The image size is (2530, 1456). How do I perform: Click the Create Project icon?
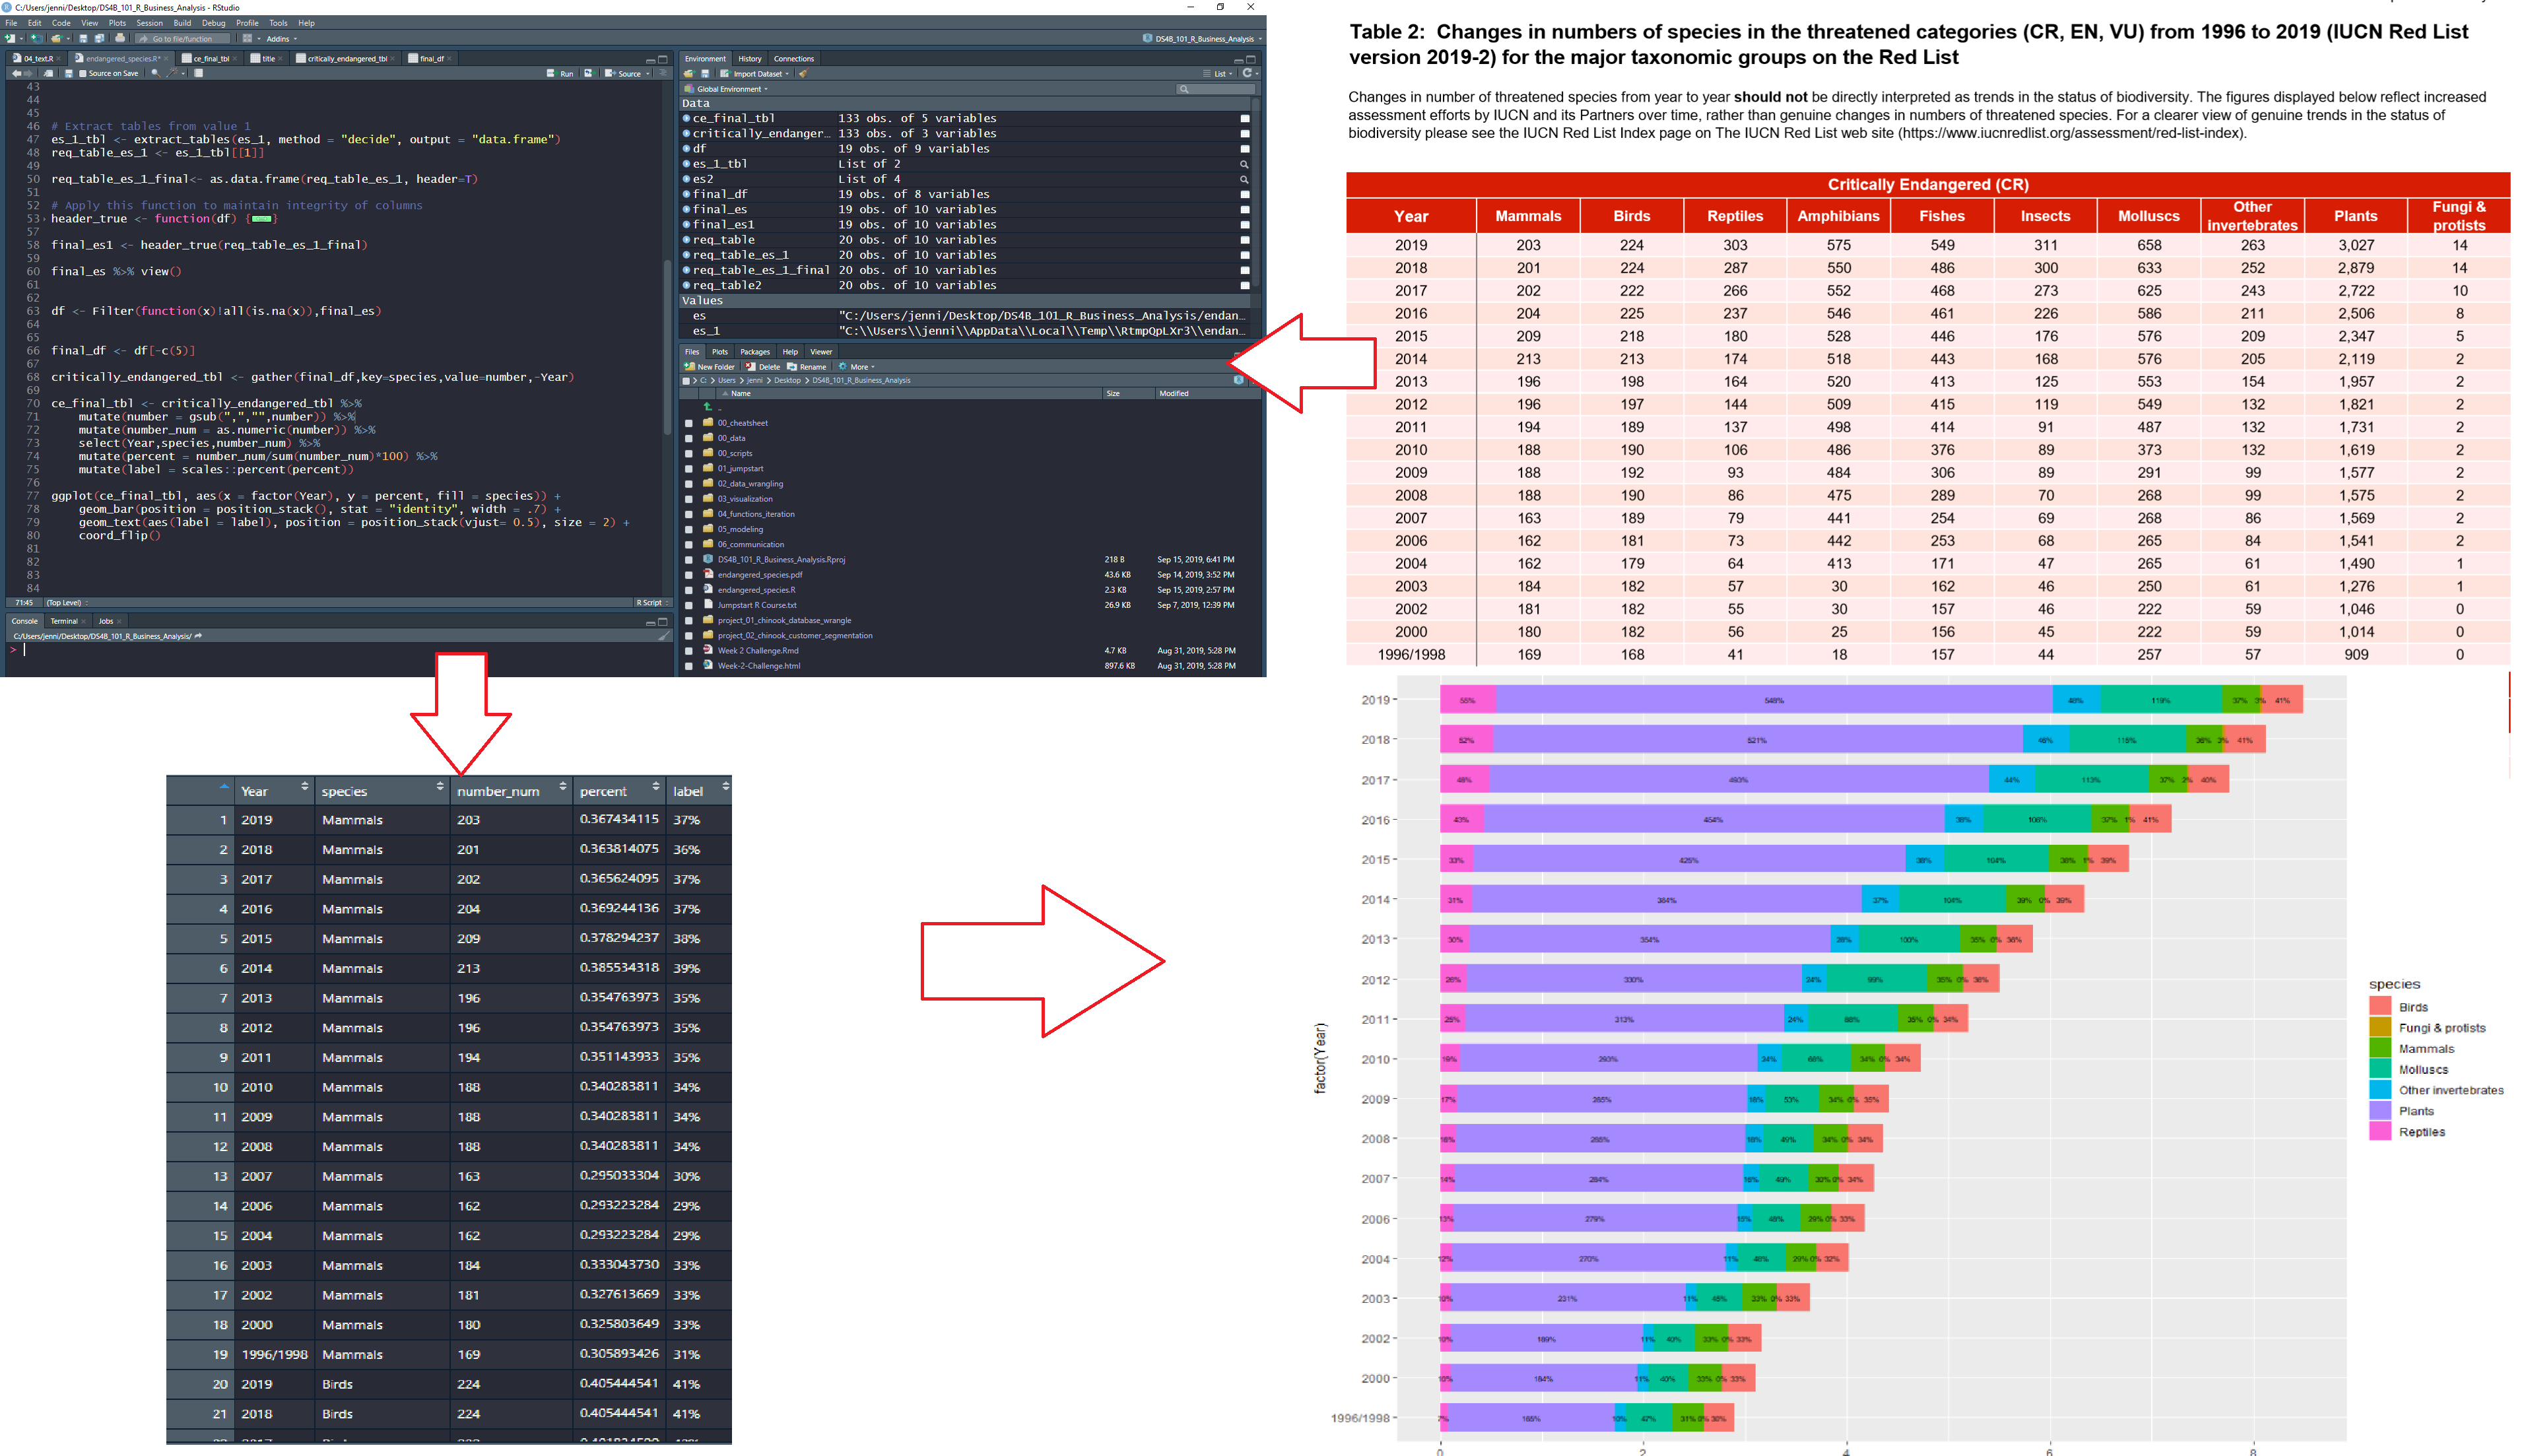coord(36,39)
